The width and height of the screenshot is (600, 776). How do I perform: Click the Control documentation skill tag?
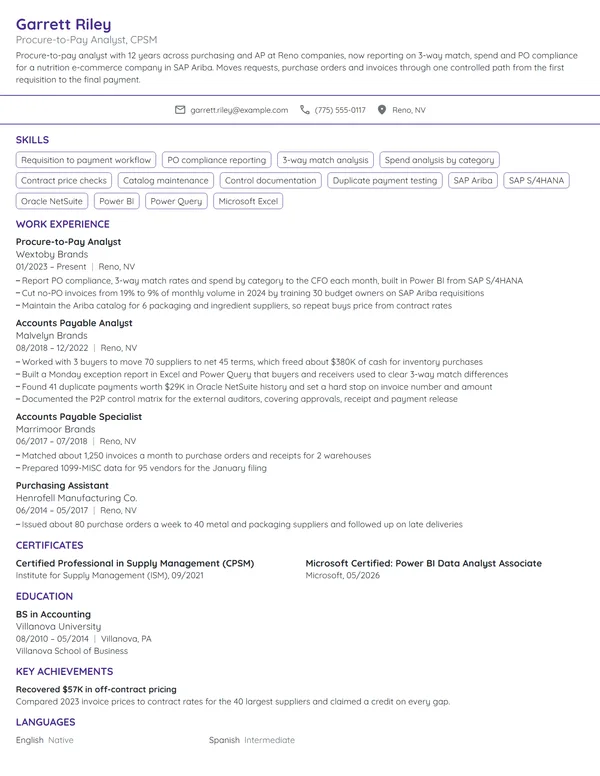click(270, 181)
